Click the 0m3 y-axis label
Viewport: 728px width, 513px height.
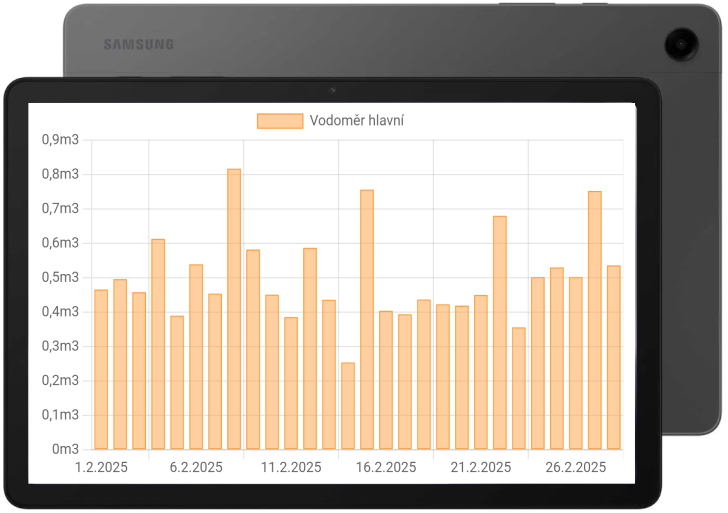tap(65, 449)
